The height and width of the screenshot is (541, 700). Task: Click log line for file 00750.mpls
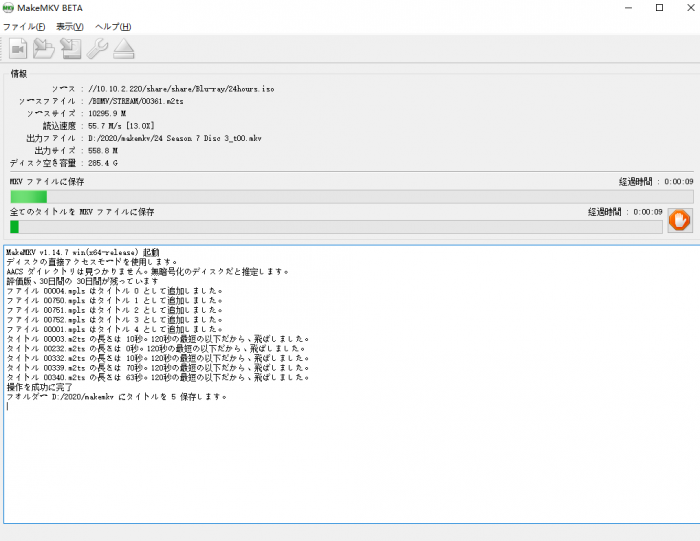114,300
